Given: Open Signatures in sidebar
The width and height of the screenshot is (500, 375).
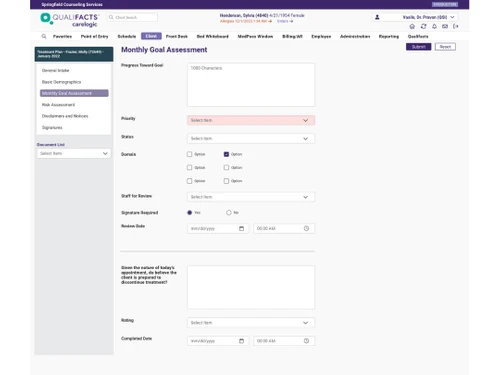Looking at the screenshot, I should 52,127.
